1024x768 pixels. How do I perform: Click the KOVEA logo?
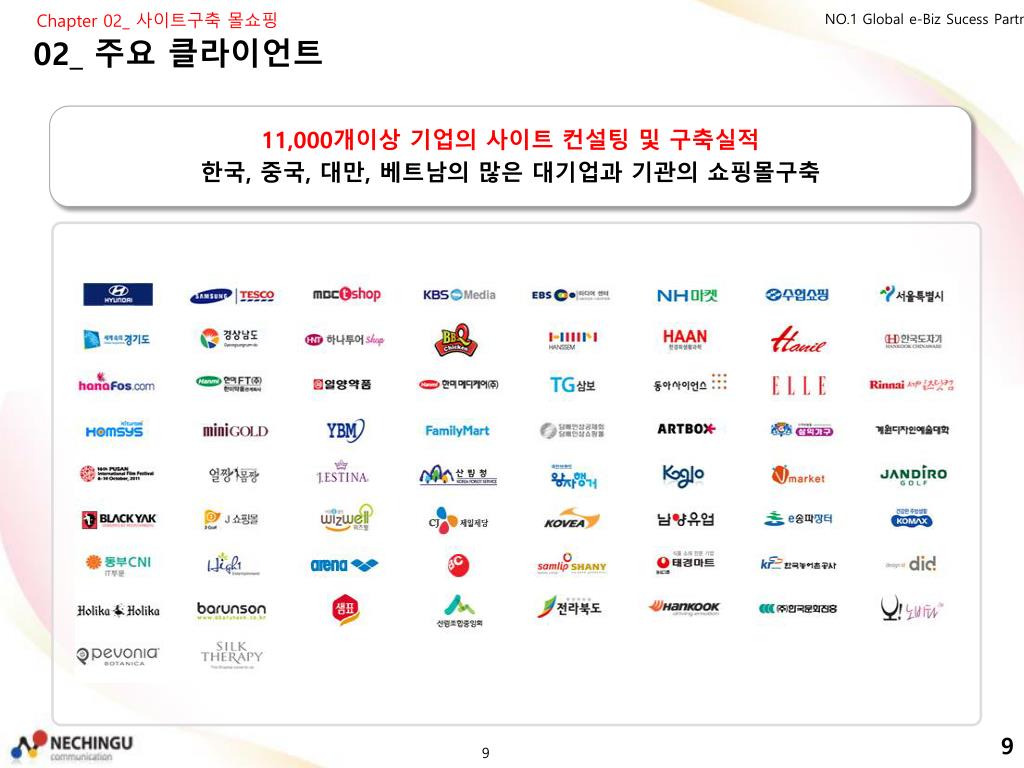(571, 519)
